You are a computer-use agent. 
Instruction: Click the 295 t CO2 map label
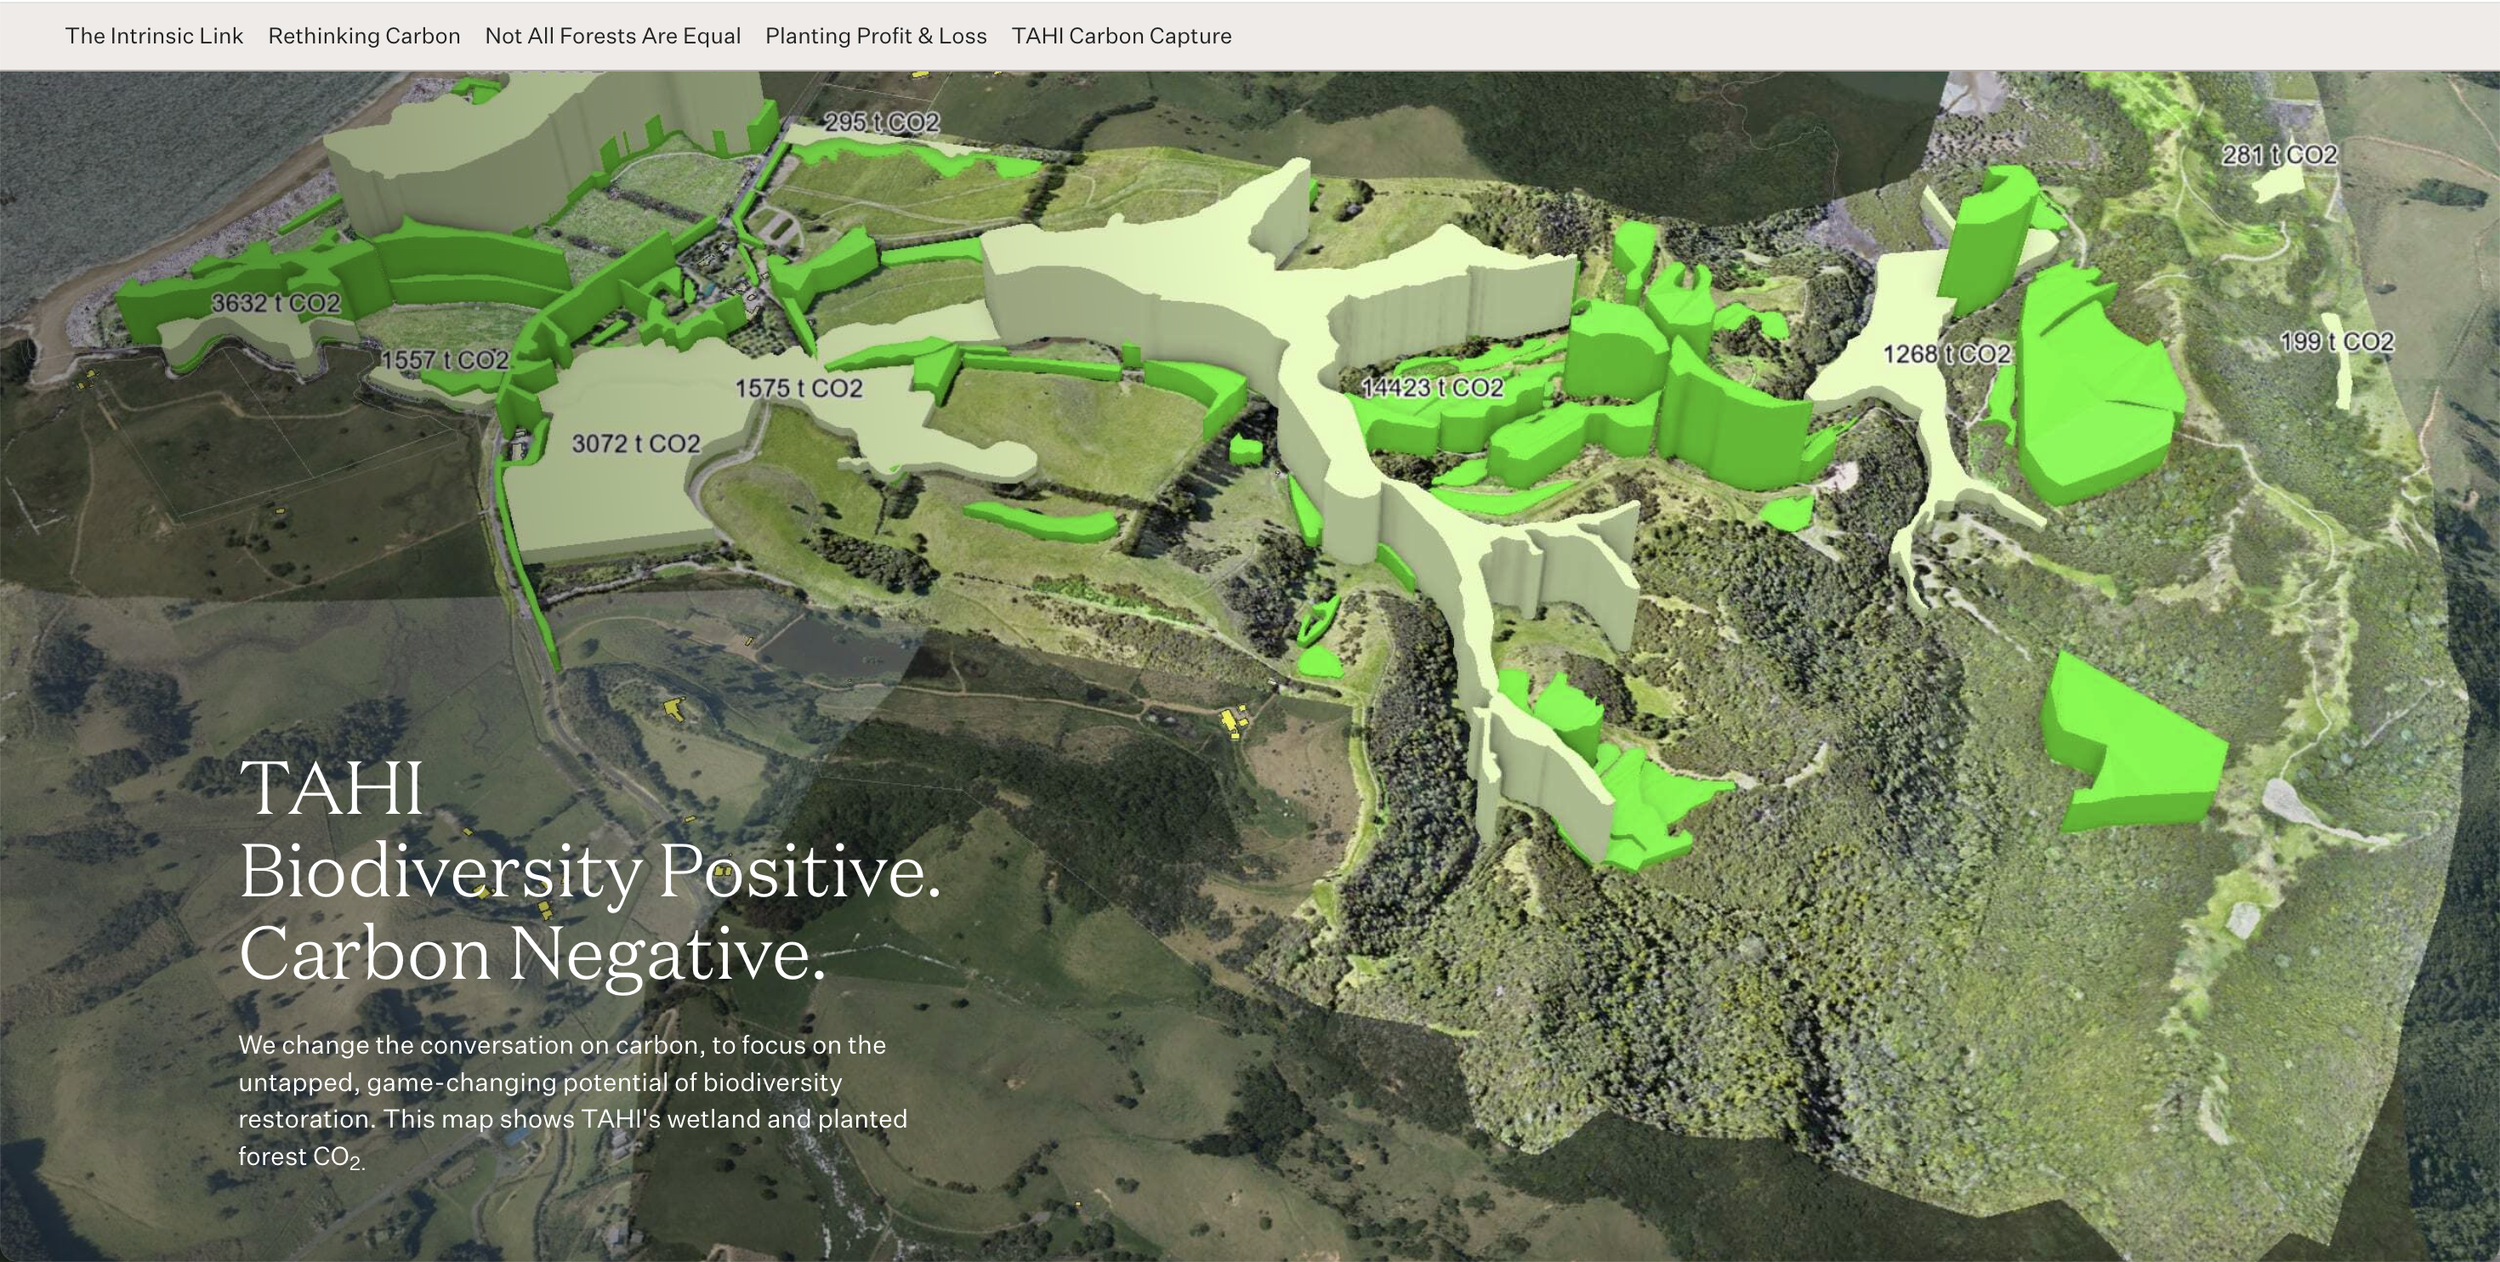(882, 122)
